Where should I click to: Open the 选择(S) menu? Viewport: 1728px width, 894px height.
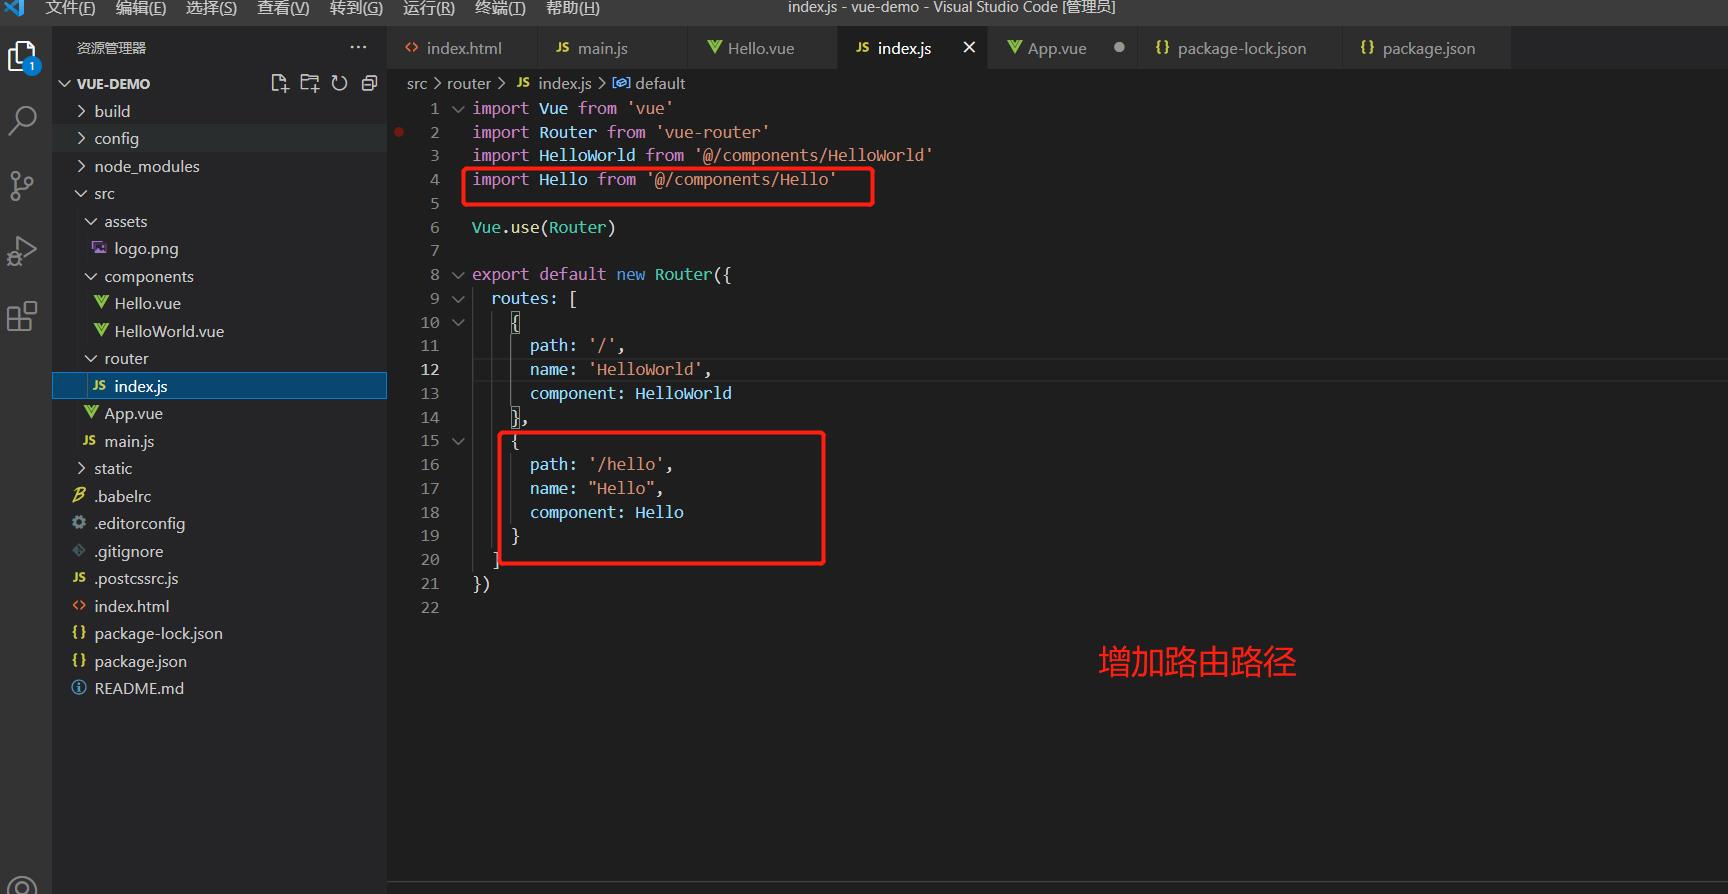point(211,8)
